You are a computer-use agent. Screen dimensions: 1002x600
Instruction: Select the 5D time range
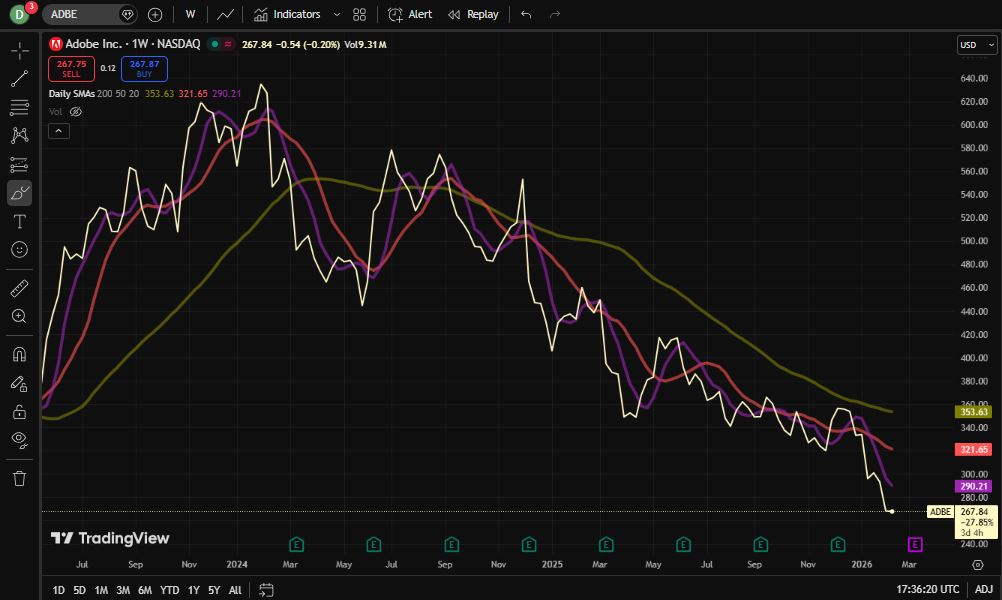[x=79, y=590]
